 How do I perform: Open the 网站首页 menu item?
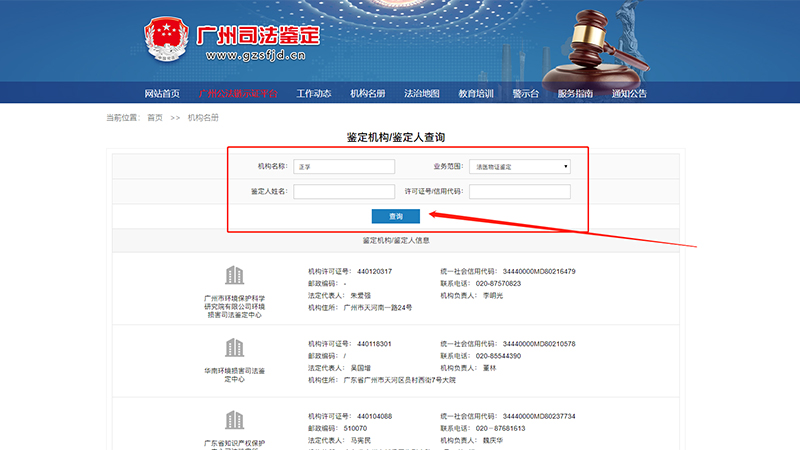tap(162, 94)
